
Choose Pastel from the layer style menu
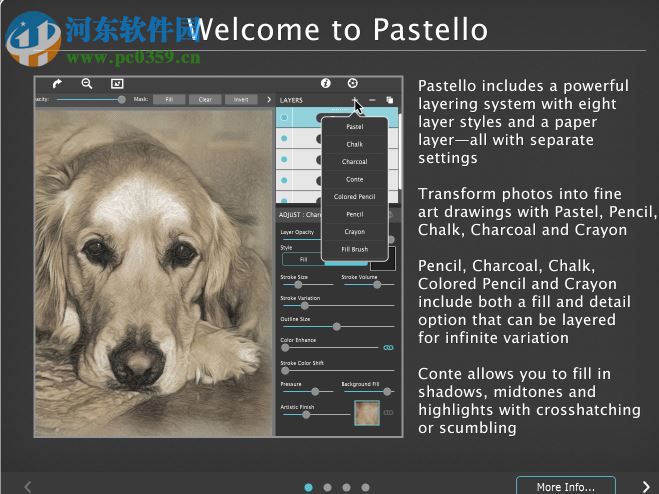(x=354, y=127)
